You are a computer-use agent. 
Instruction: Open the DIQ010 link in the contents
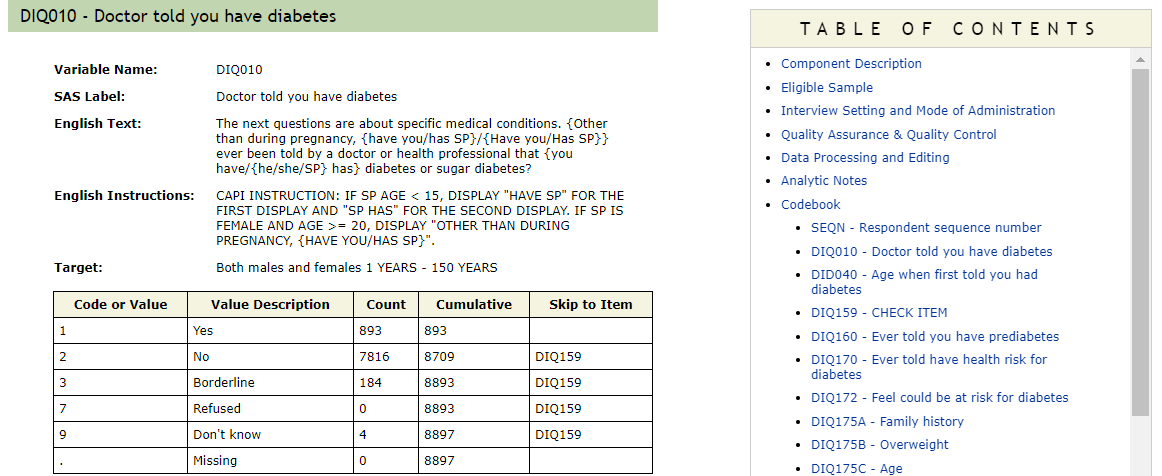pos(931,252)
